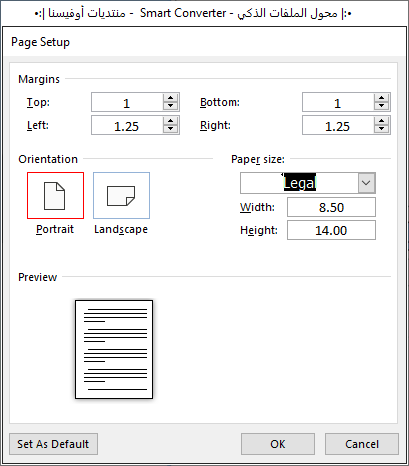The image size is (409, 466).
Task: Increase Bottom margin with up arrow
Action: pyautogui.click(x=382, y=98)
